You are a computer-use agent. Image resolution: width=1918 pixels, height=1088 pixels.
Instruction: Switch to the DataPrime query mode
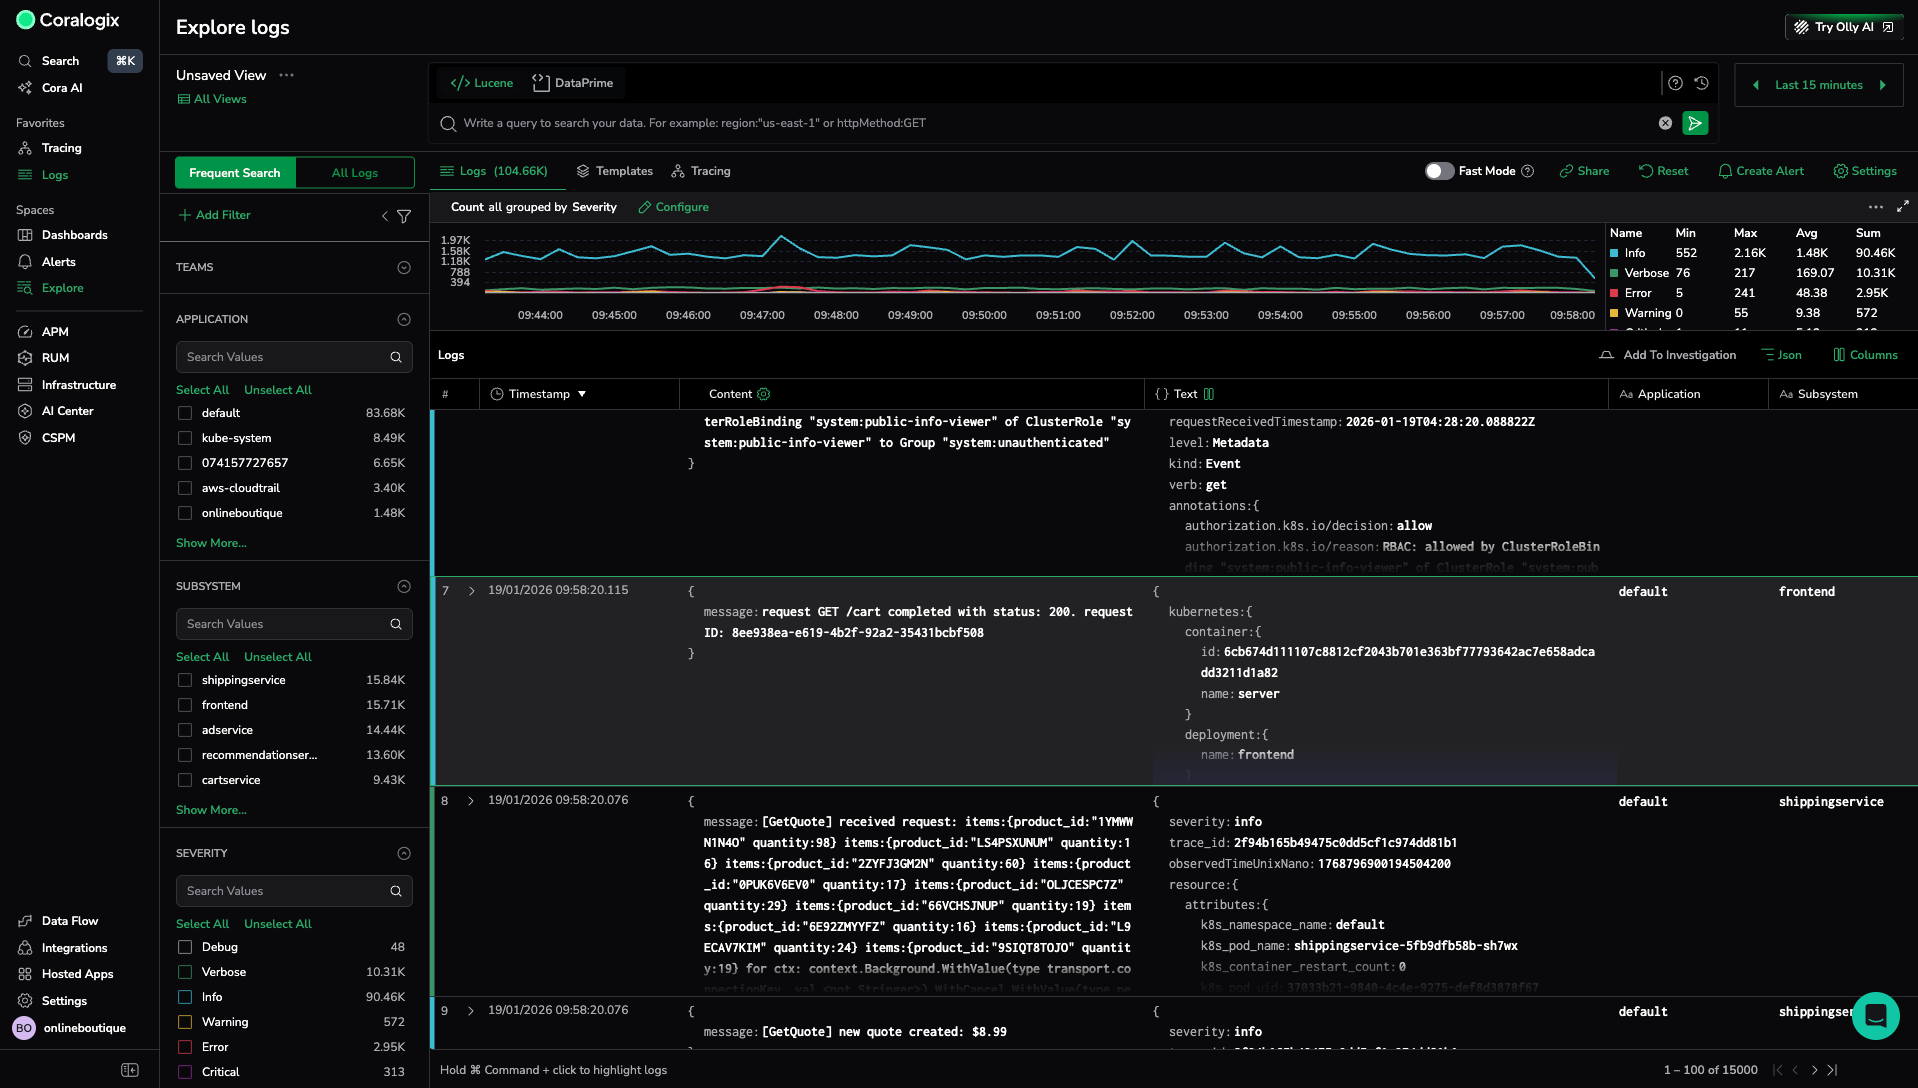click(x=573, y=83)
